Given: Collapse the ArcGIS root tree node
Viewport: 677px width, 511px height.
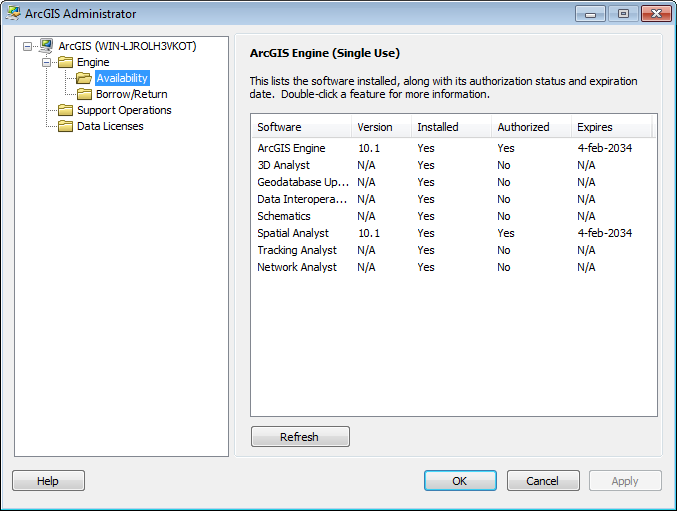Looking at the screenshot, I should (28, 46).
